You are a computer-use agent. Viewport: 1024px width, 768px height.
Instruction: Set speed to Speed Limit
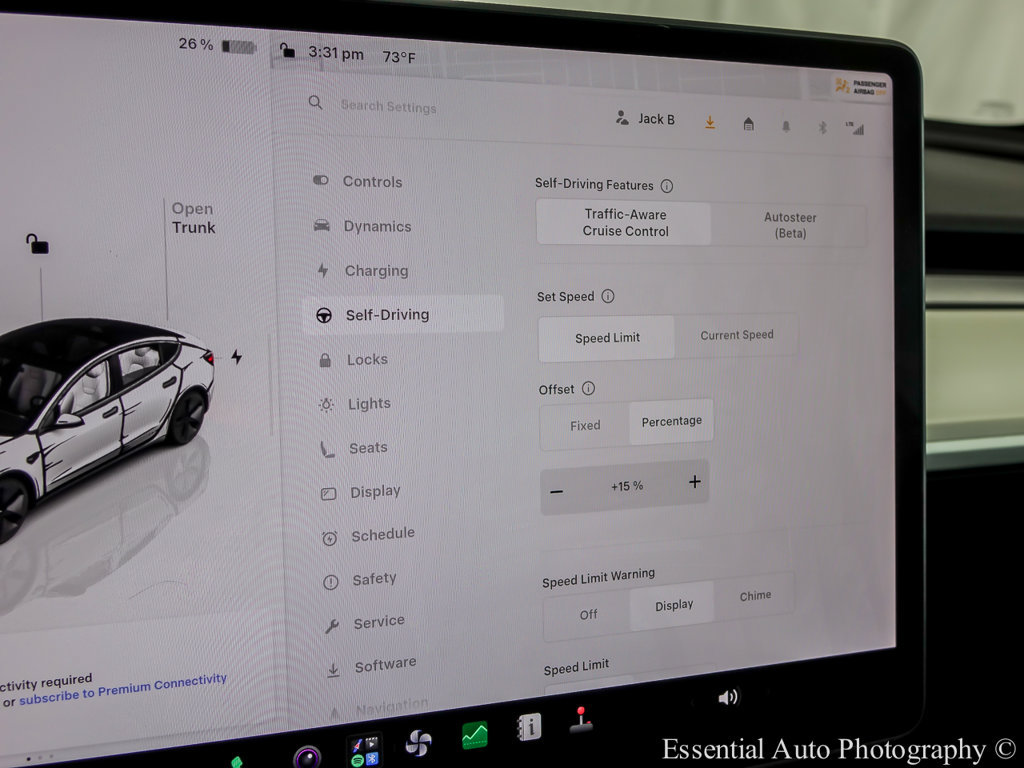(607, 338)
